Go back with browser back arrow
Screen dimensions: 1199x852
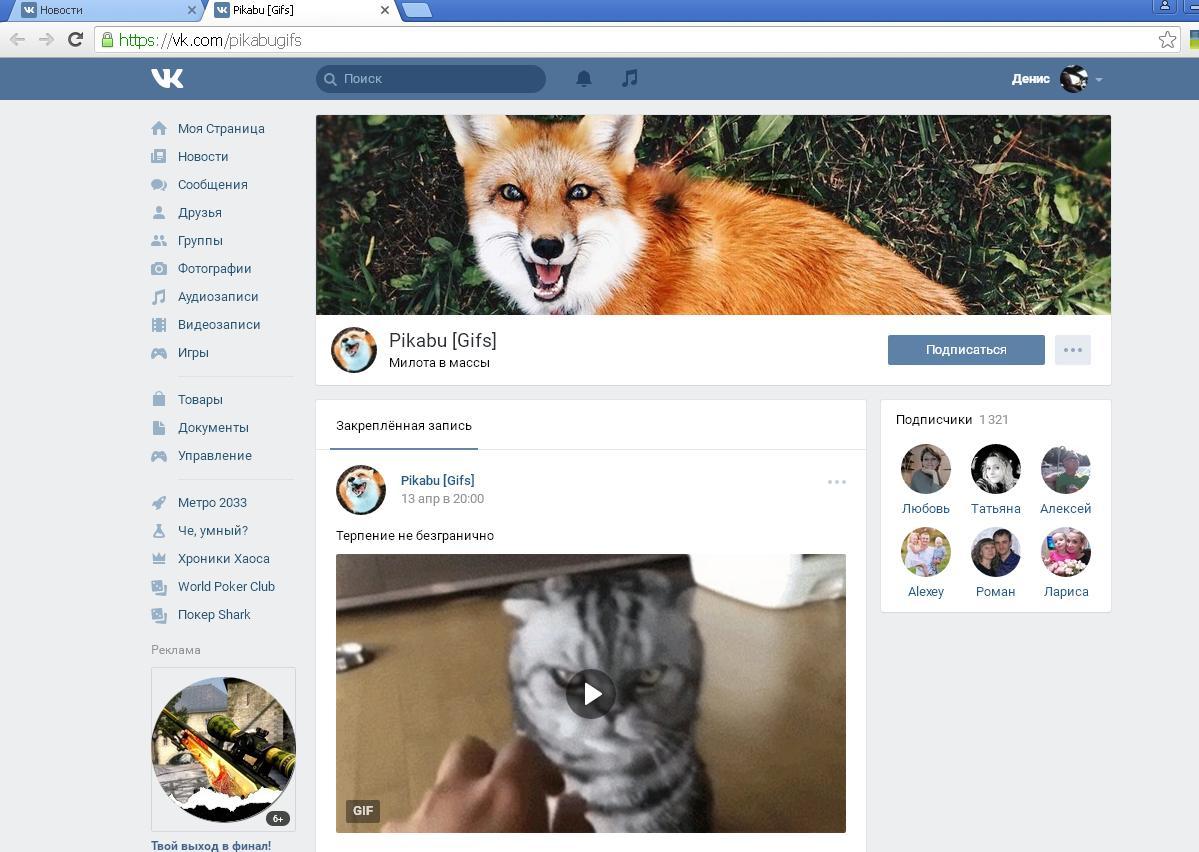pyautogui.click(x=18, y=40)
